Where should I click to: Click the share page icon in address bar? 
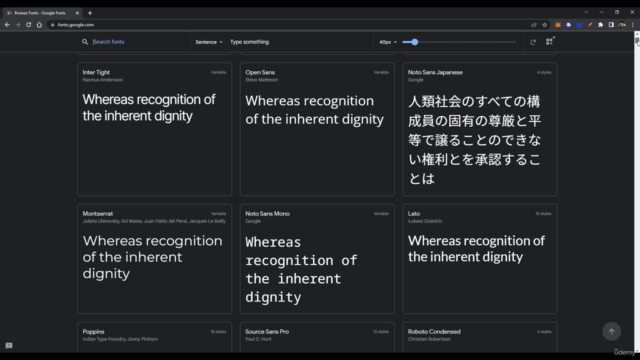pyautogui.click(x=534, y=25)
